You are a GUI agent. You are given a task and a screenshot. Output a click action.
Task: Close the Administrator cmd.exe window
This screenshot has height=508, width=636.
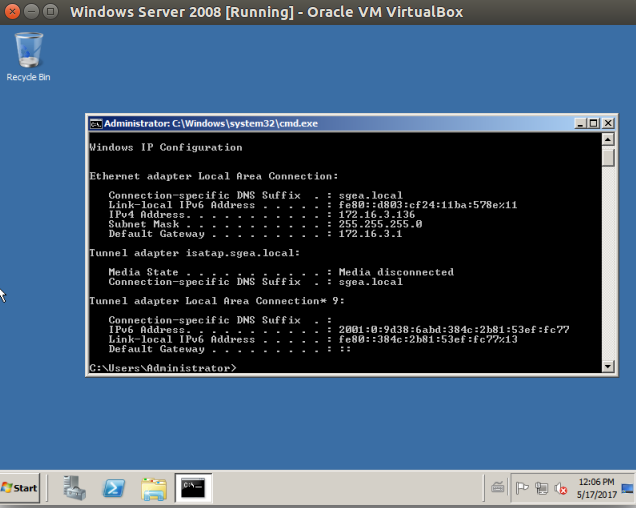coord(607,124)
